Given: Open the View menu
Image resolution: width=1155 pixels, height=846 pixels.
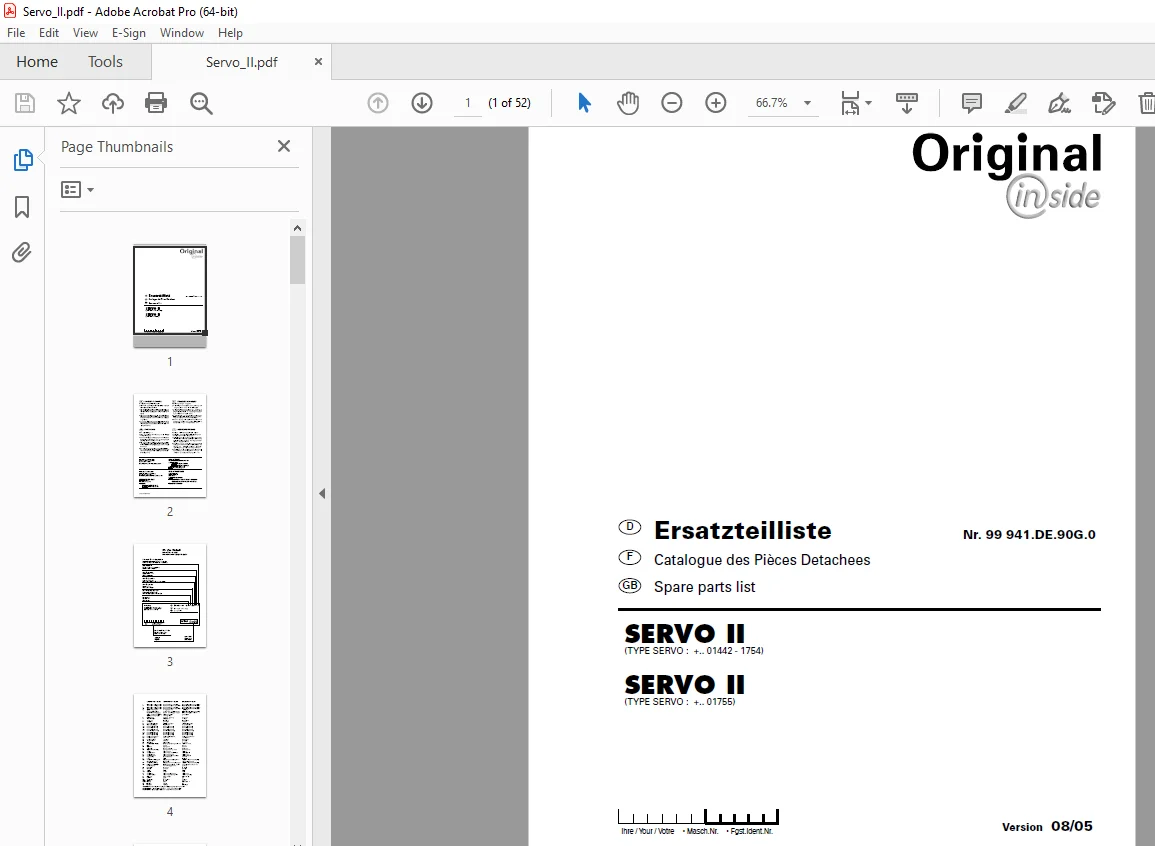Looking at the screenshot, I should [85, 33].
